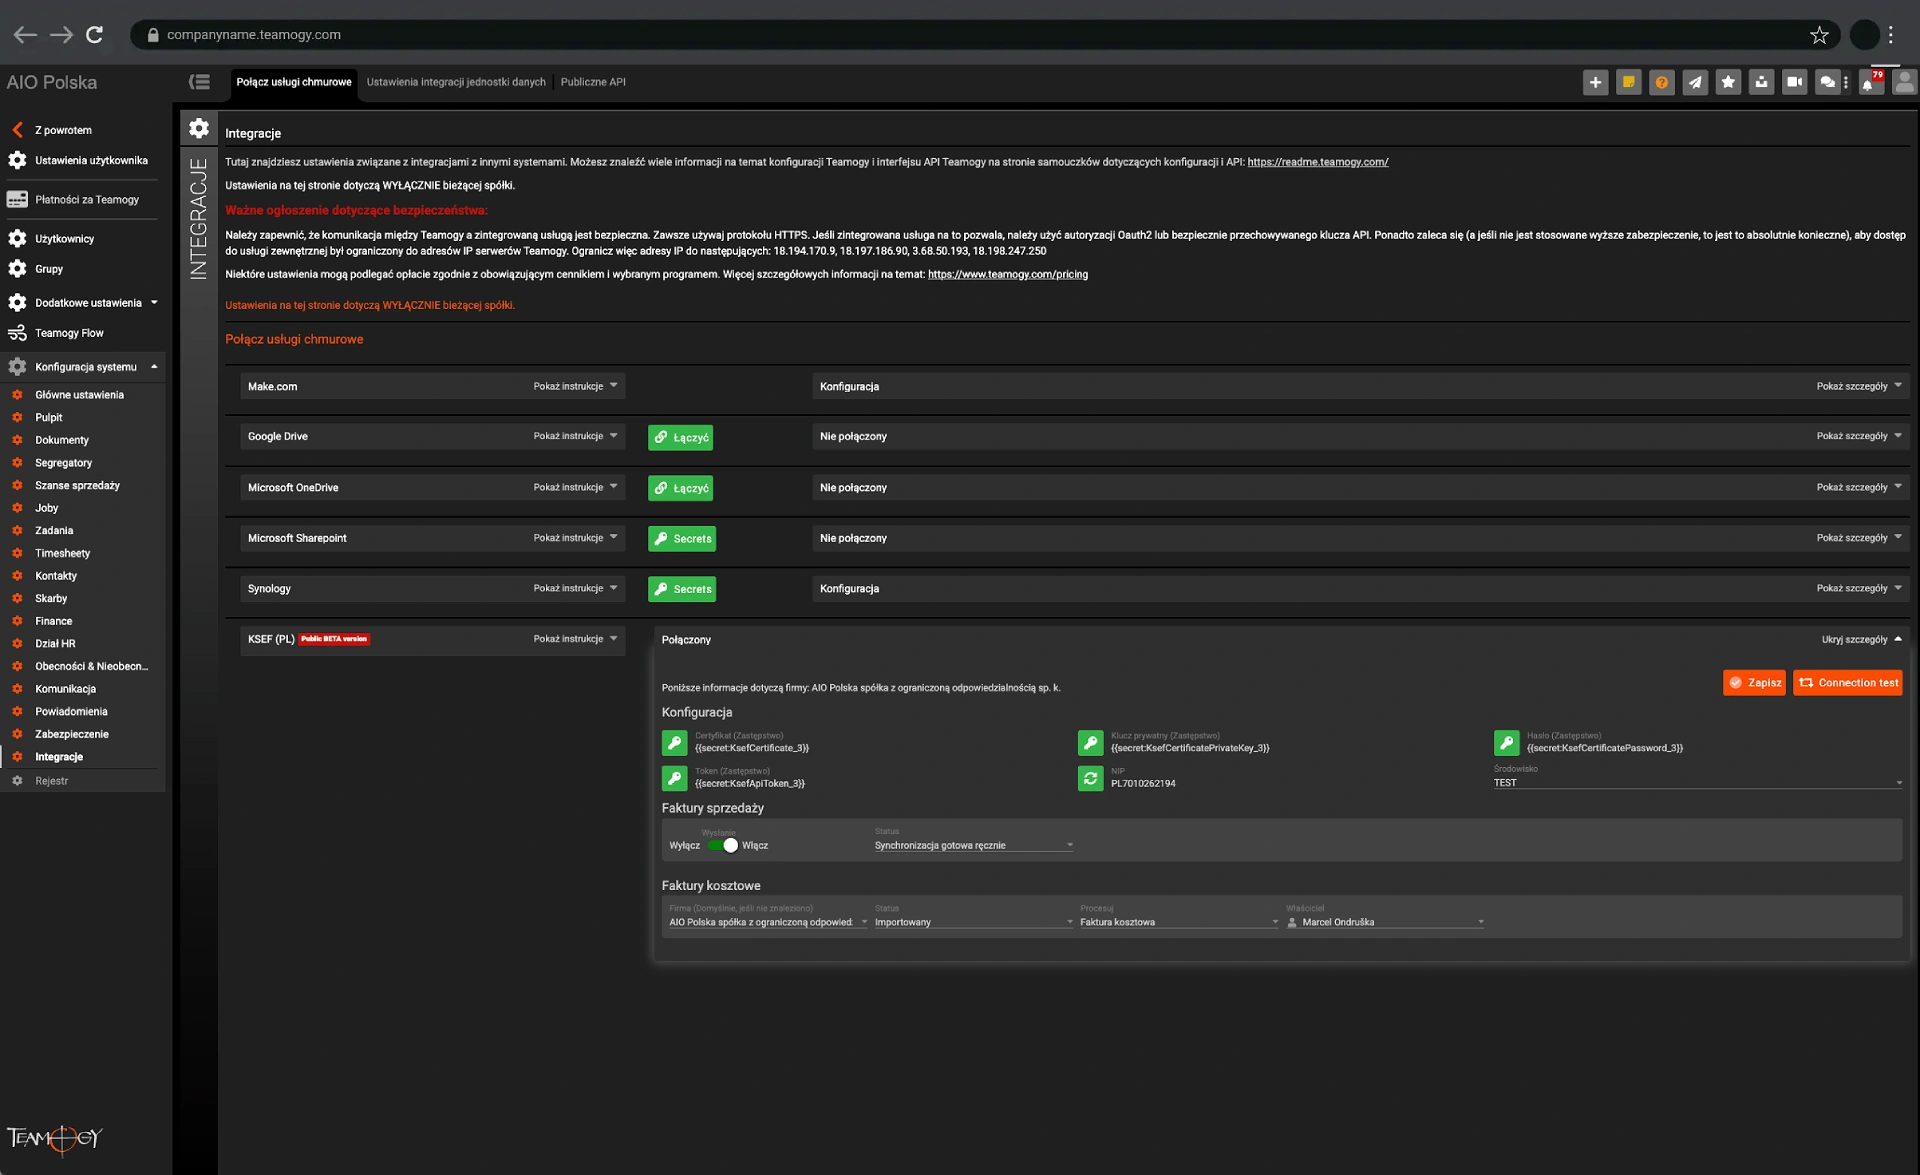Image resolution: width=1920 pixels, height=1175 pixels.
Task: Expand Pokaż instrukcje for Google Drive
Action: click(x=575, y=436)
